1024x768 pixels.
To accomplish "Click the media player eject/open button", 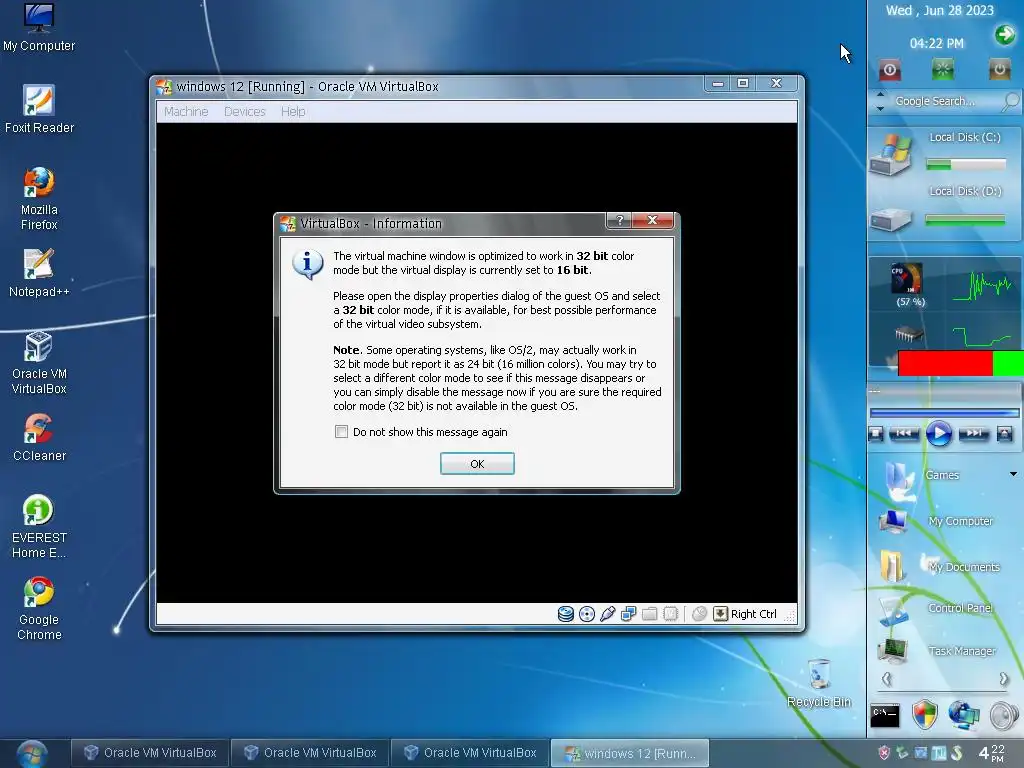I will coord(1004,434).
